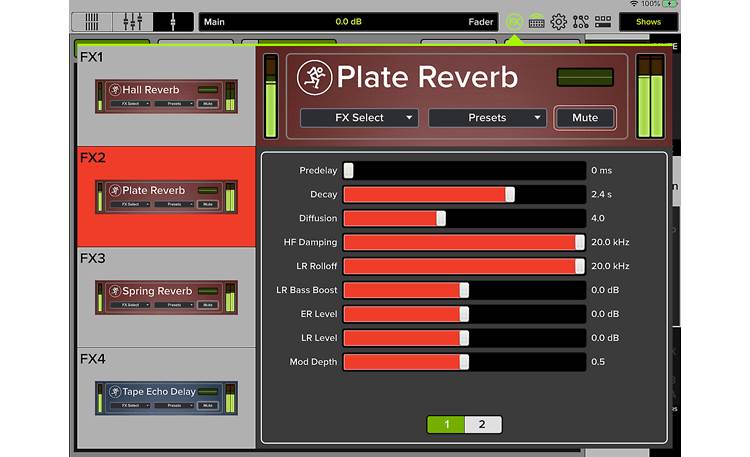Viewport: 750px width, 457px height.
Task: Open the overview grid view icon
Action: [92, 22]
